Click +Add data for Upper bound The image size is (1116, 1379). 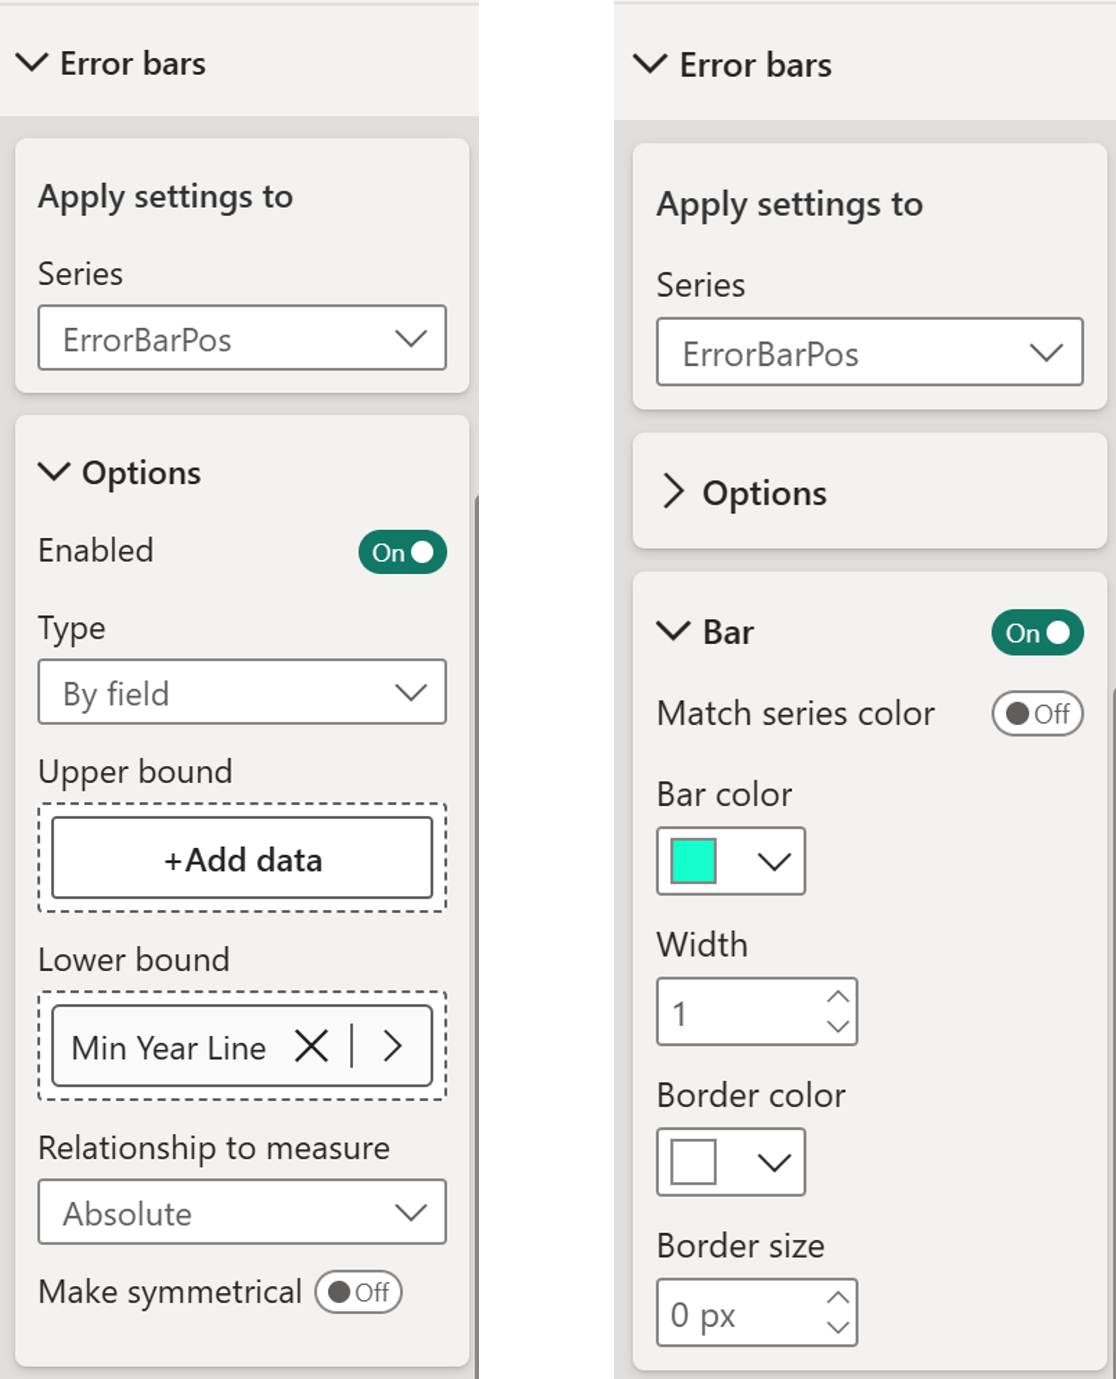[242, 859]
